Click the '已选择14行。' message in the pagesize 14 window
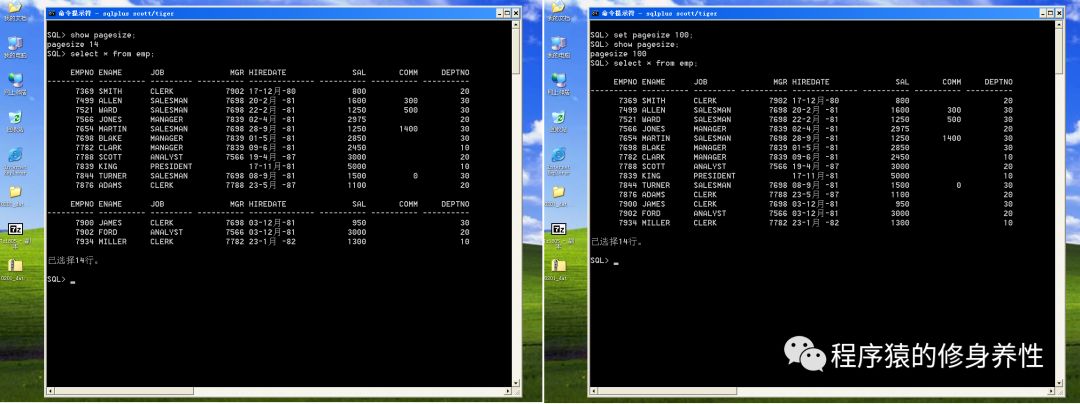This screenshot has width=1080, height=404. (74, 261)
